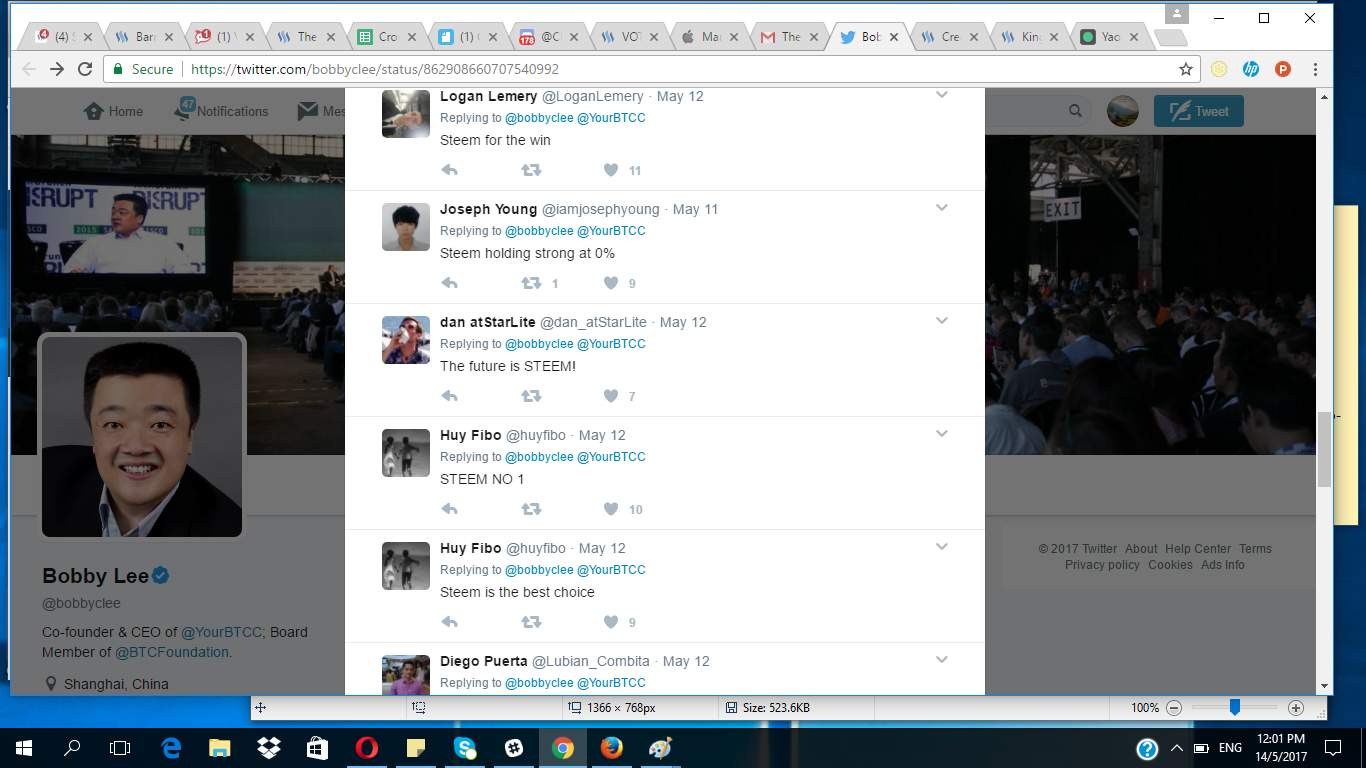Retweet 'The future is STEEM!' tweet

click(x=531, y=396)
